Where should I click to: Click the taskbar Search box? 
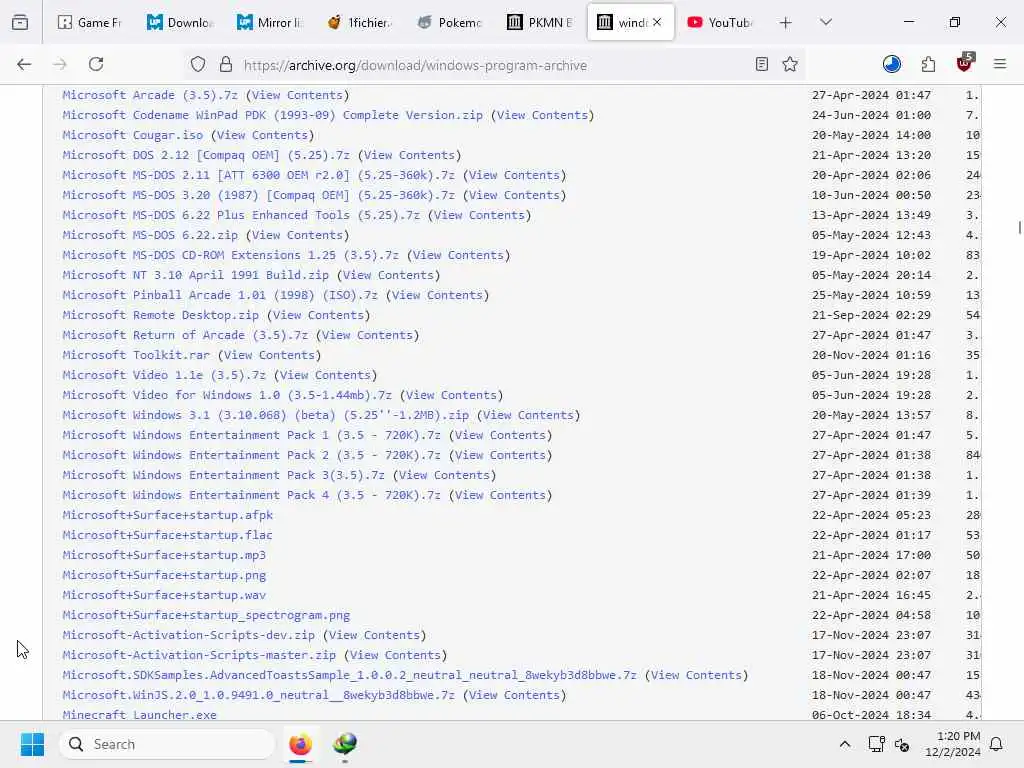click(167, 744)
